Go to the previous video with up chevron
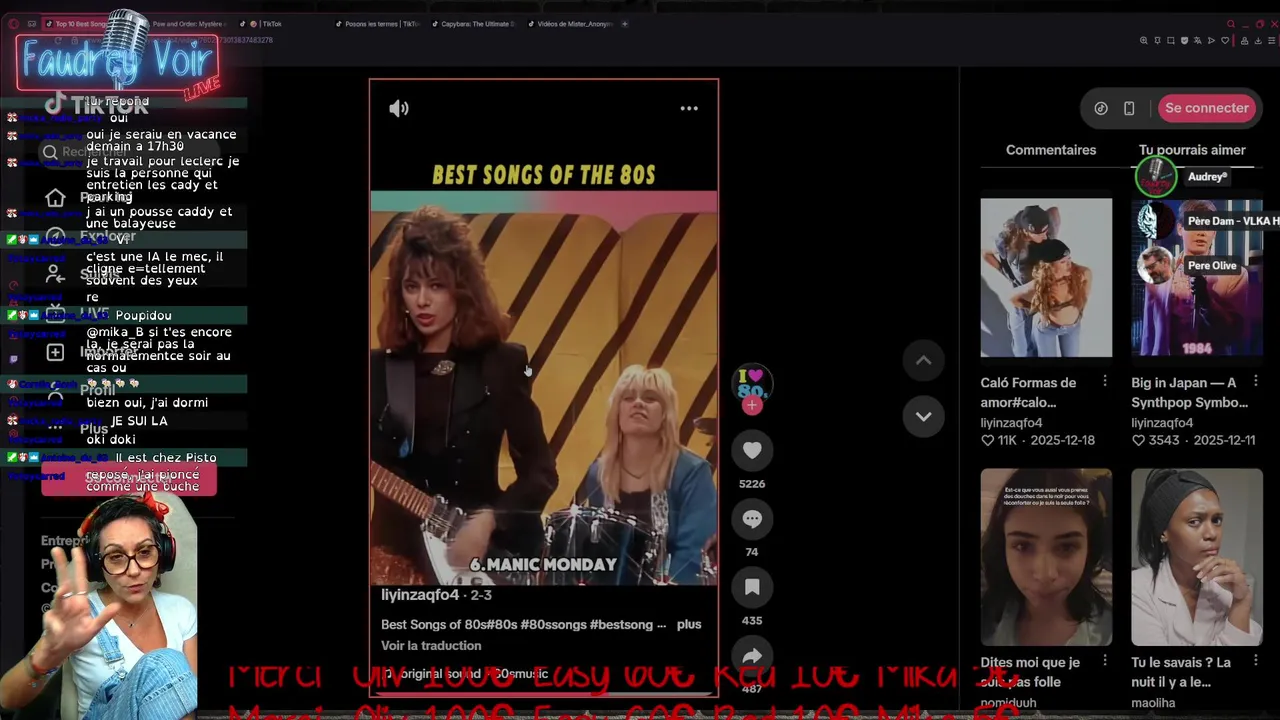Screen dimensions: 1280x720 [924, 360]
